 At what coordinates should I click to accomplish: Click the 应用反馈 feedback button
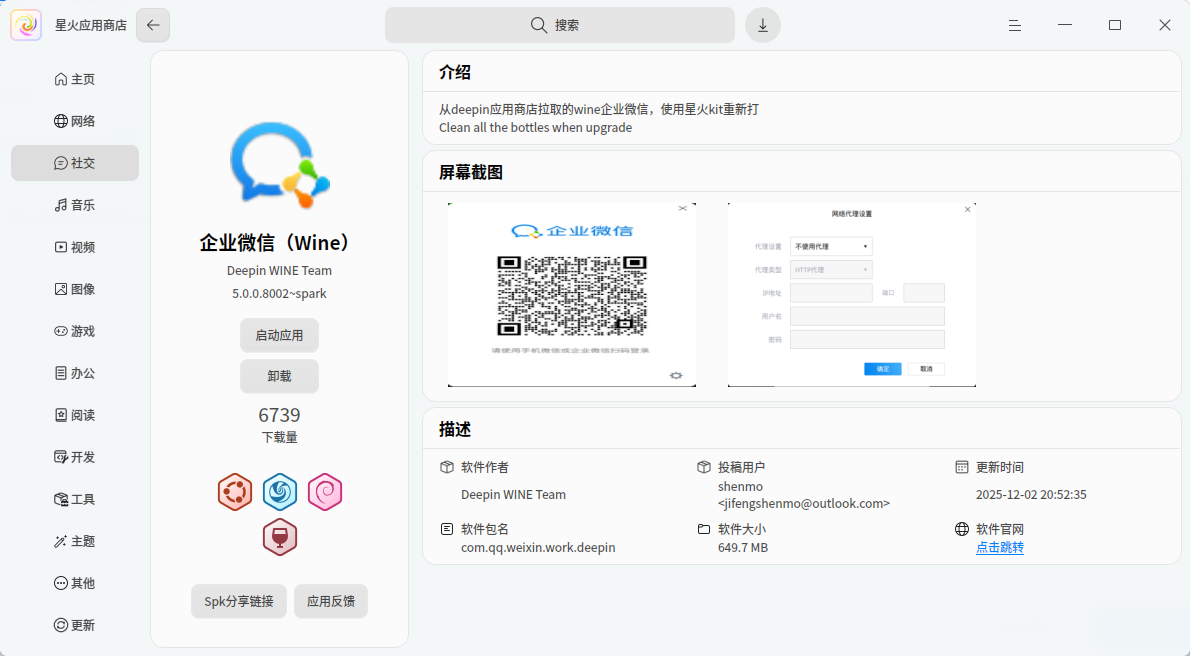click(331, 601)
